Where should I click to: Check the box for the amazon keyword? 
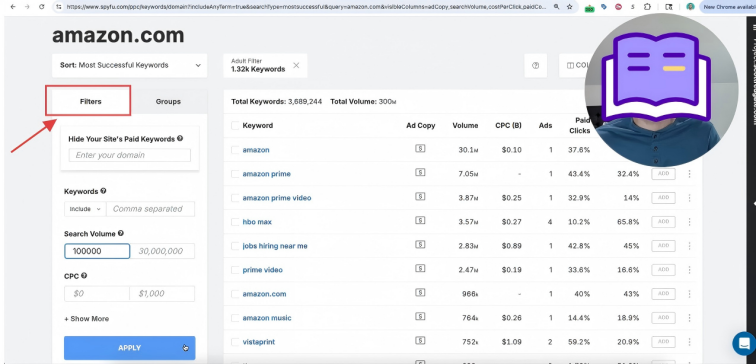click(x=235, y=150)
